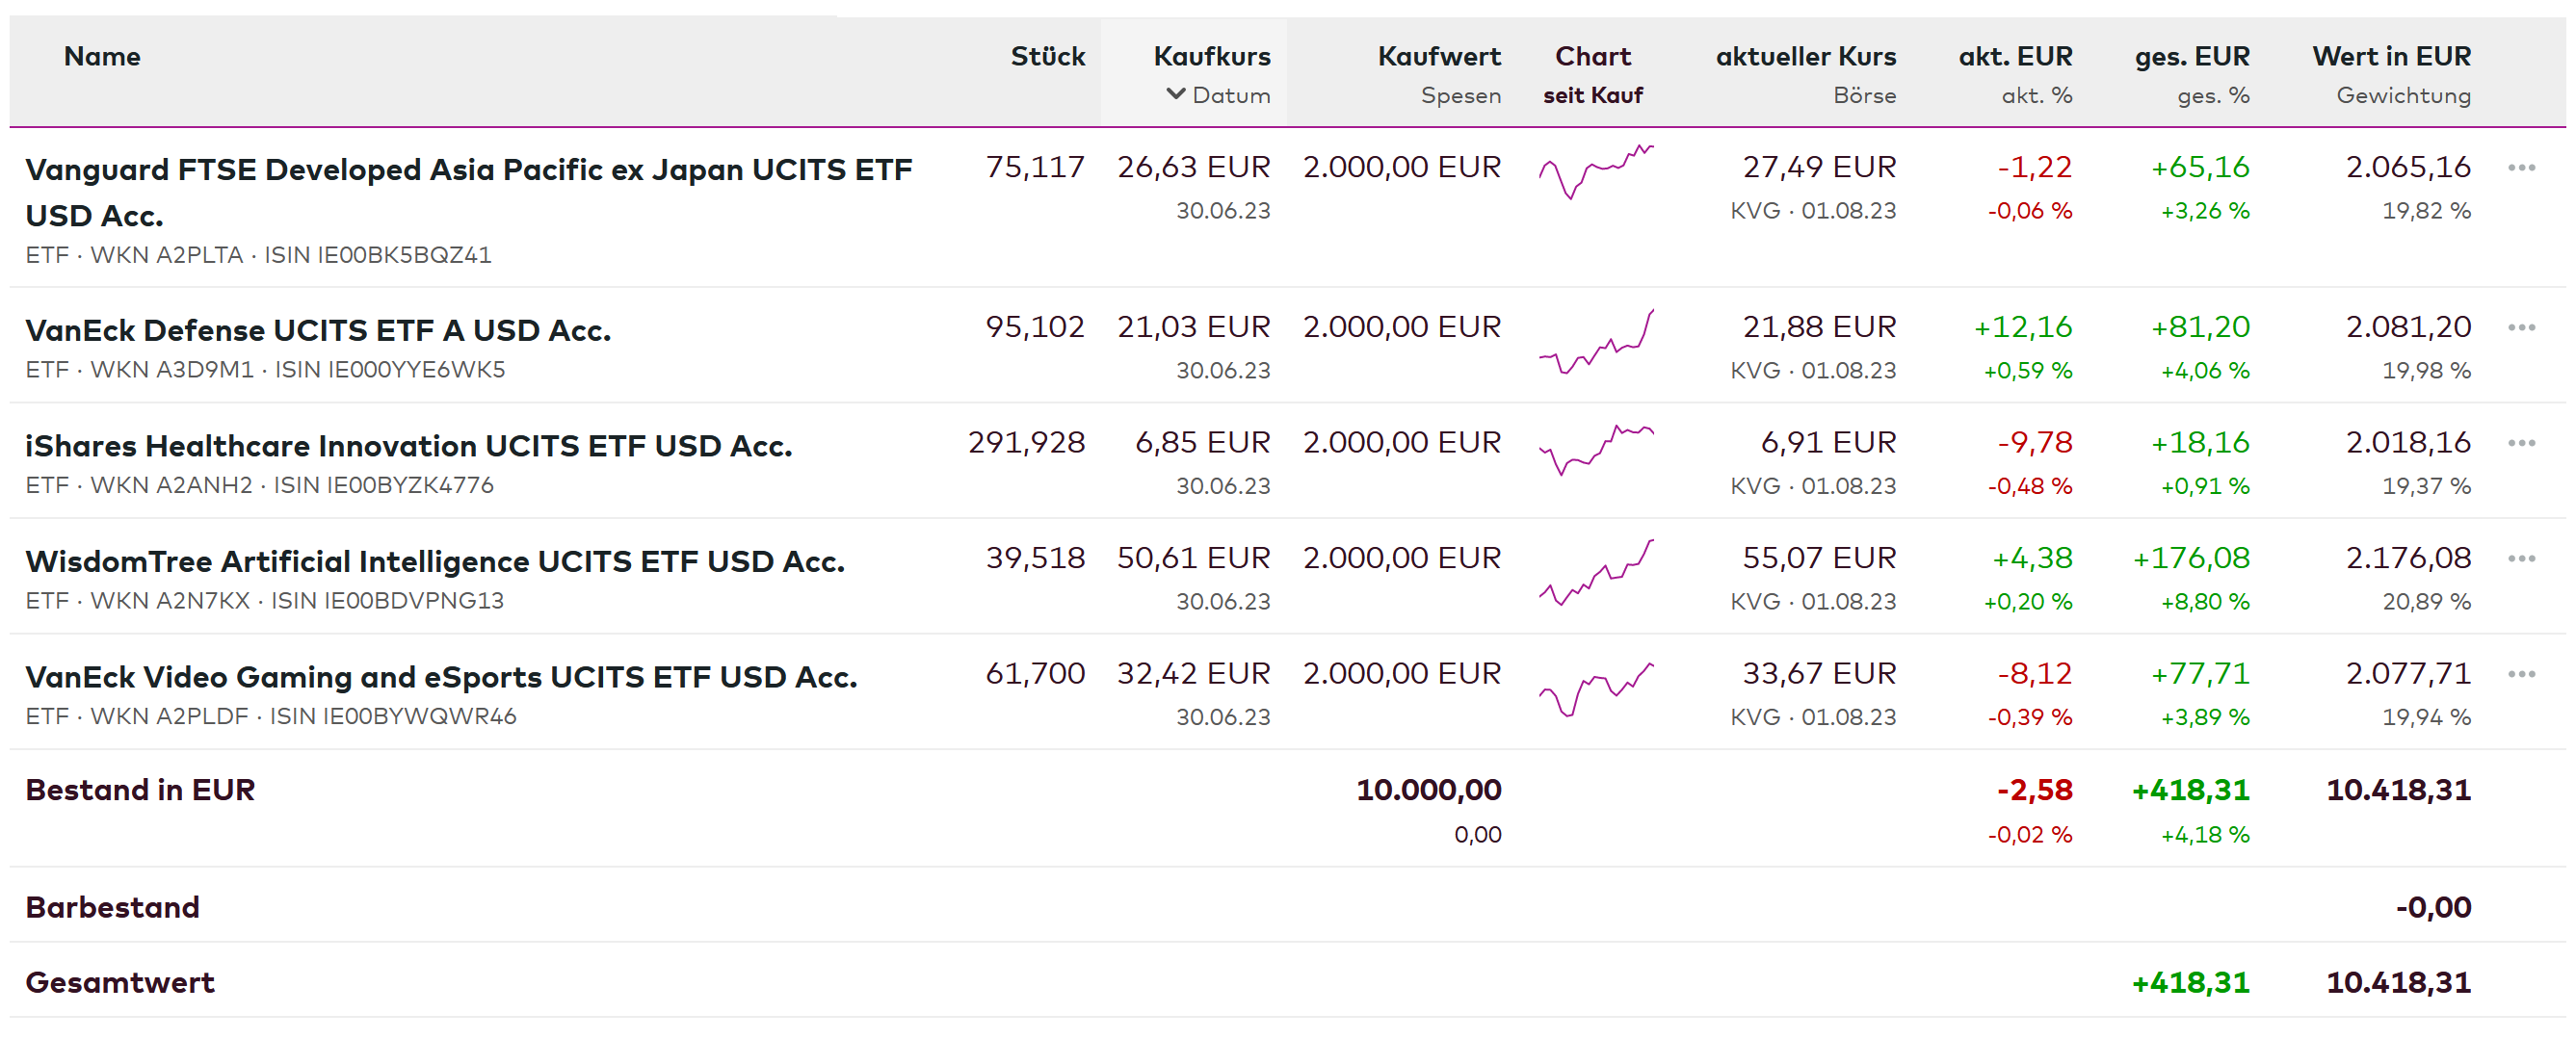The image size is (2576, 1039).
Task: Sort table by Stück column header
Action: coord(1047,57)
